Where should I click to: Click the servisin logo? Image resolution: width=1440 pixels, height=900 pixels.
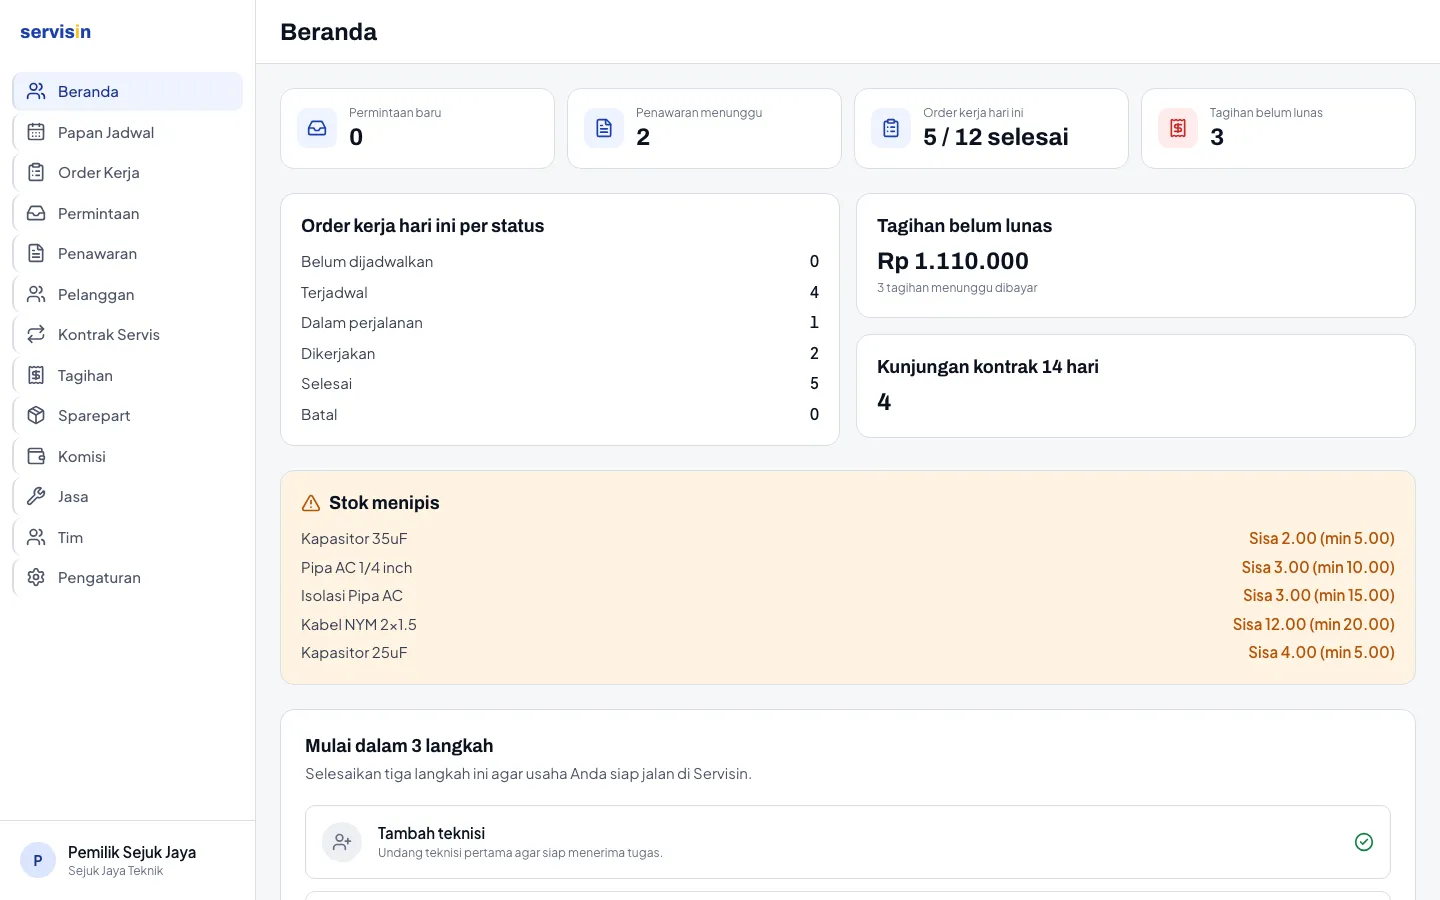pos(55,31)
